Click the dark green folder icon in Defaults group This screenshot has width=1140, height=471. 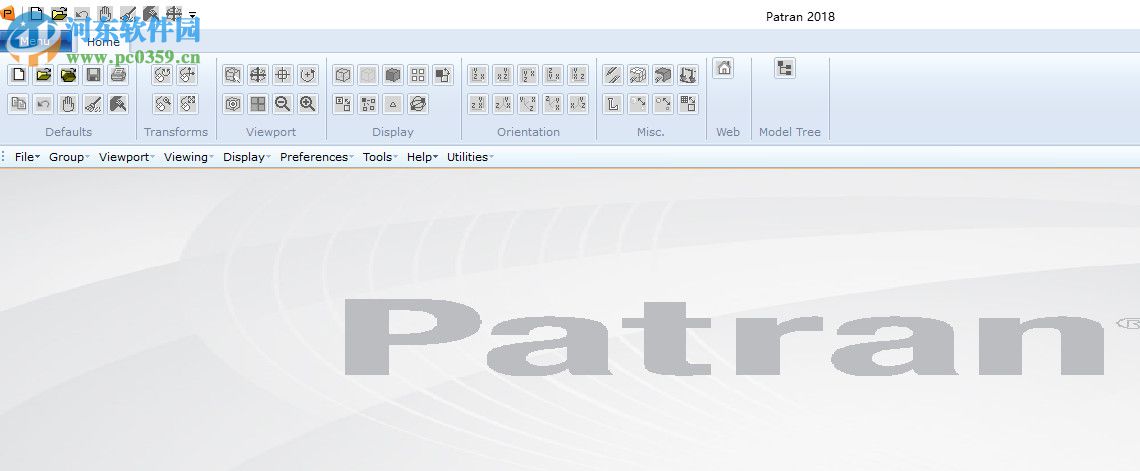click(68, 75)
